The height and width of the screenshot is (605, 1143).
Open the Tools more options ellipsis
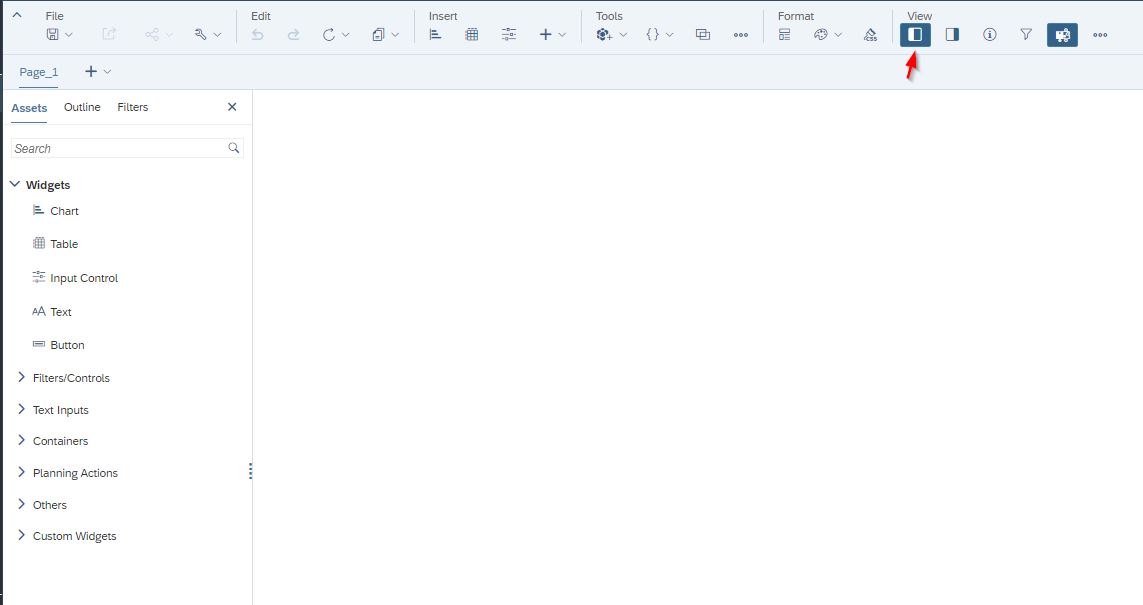click(x=741, y=35)
